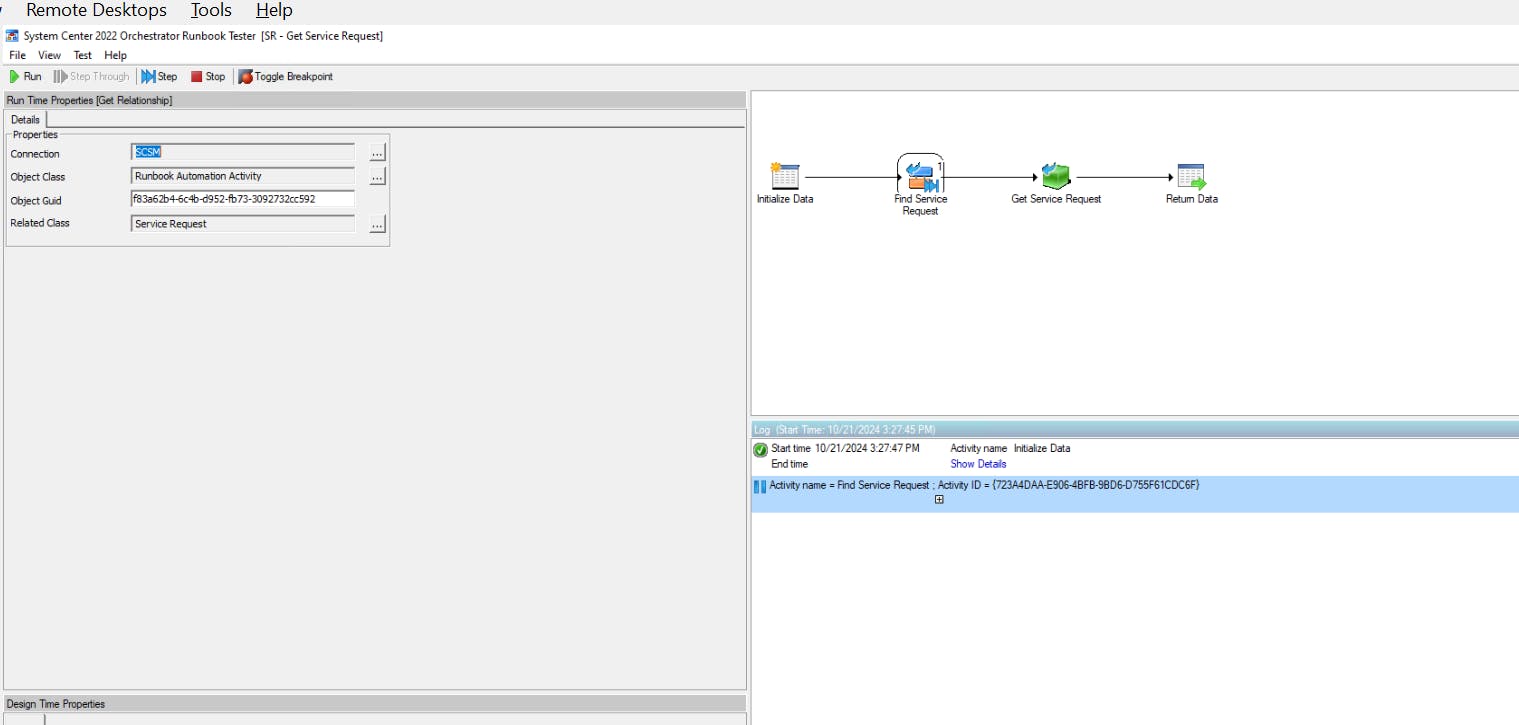Select the Get Service Request activity icon
This screenshot has width=1519, height=725.
click(x=1056, y=176)
